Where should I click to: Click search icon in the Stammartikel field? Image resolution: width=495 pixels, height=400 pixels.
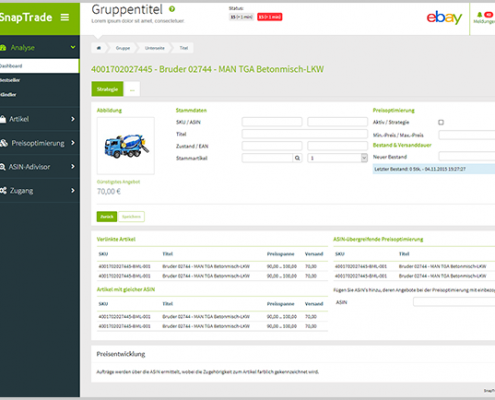[297, 158]
